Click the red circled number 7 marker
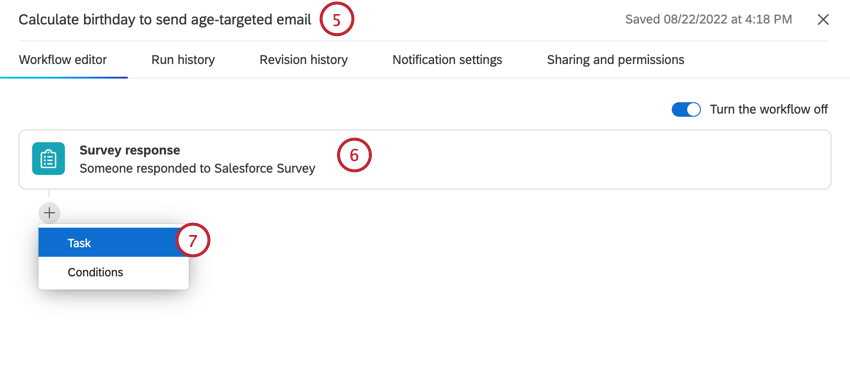 click(192, 241)
